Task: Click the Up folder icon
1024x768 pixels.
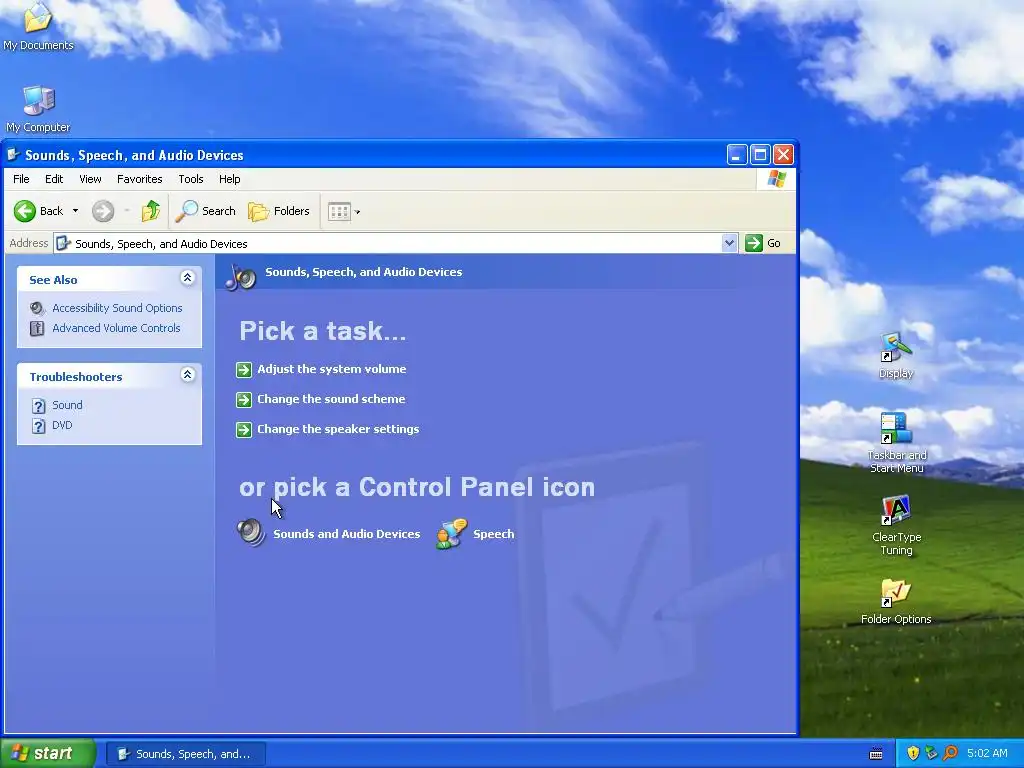Action: click(x=151, y=211)
